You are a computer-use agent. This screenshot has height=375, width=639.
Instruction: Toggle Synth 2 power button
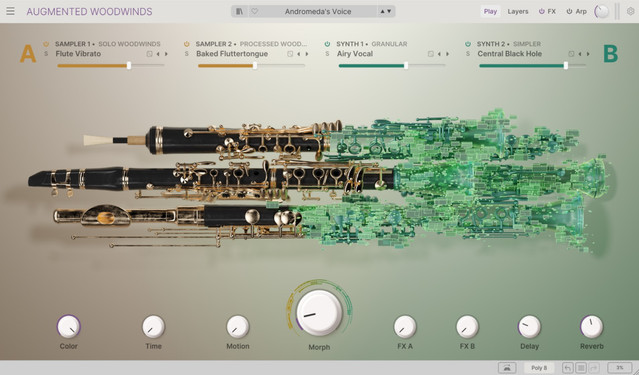[x=468, y=44]
